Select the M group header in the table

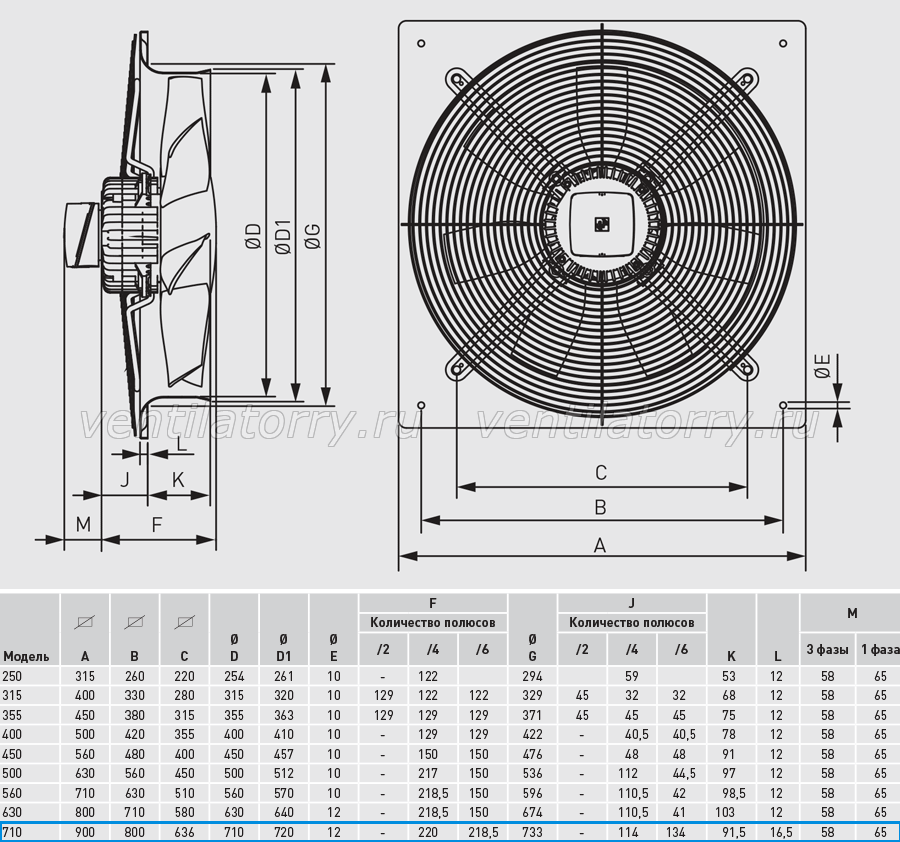tap(852, 613)
